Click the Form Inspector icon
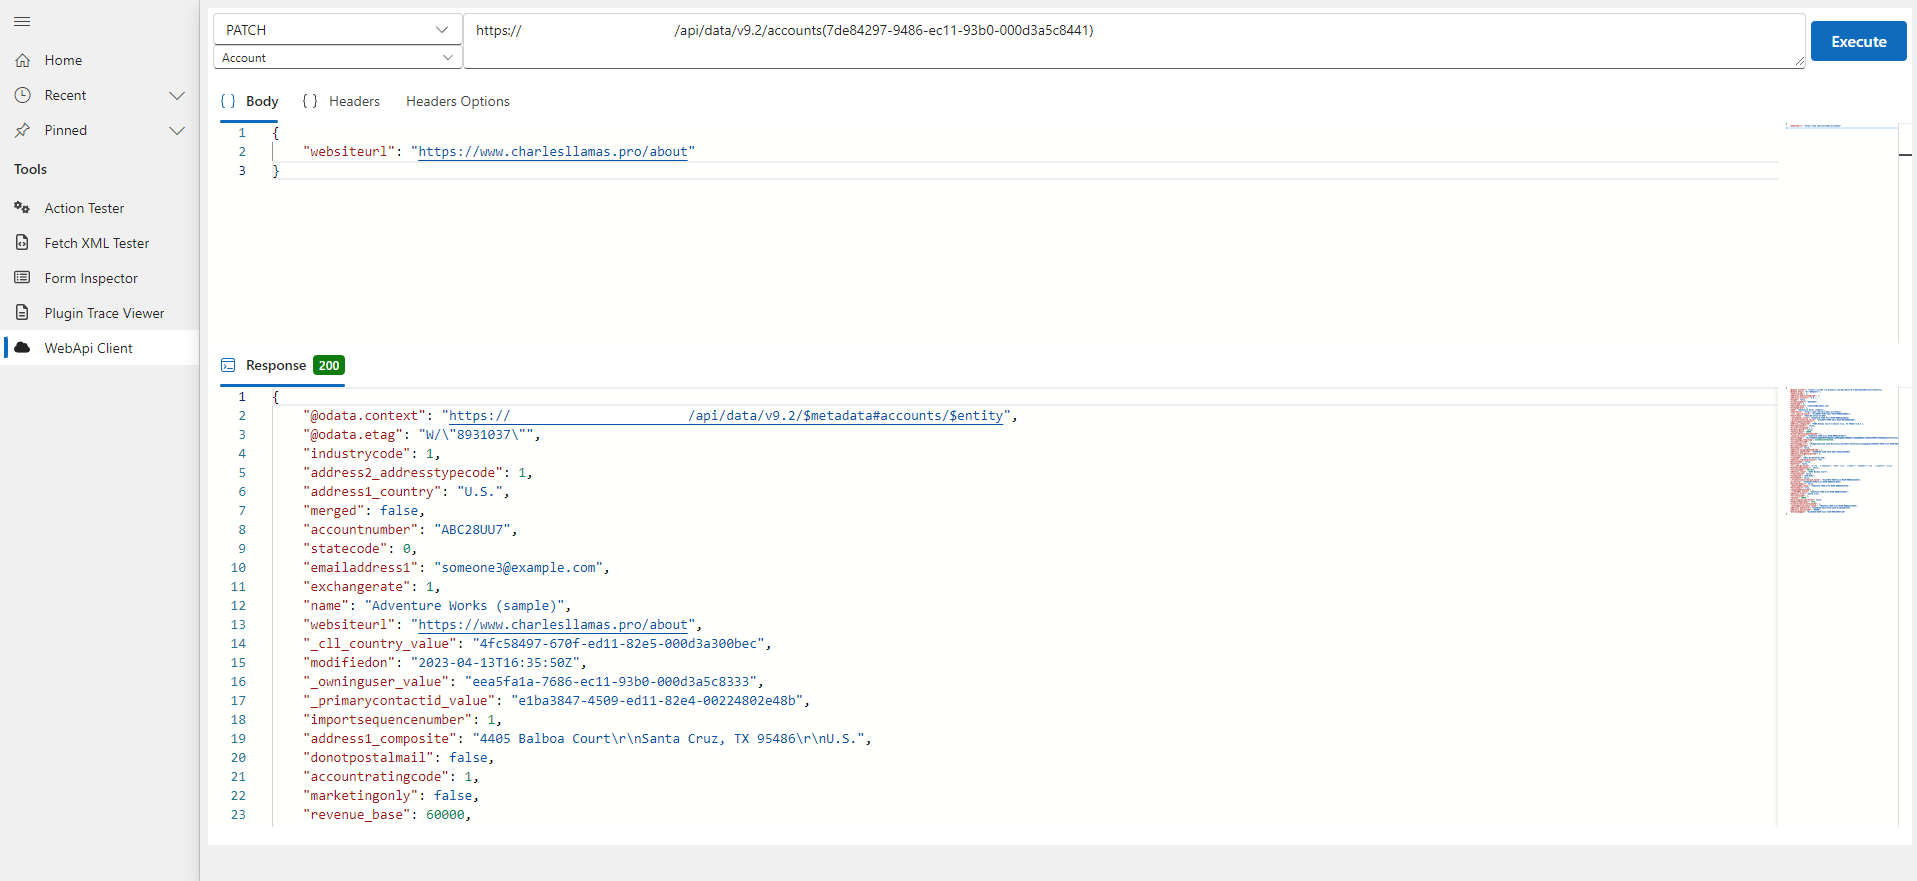Image resolution: width=1917 pixels, height=881 pixels. 22,278
